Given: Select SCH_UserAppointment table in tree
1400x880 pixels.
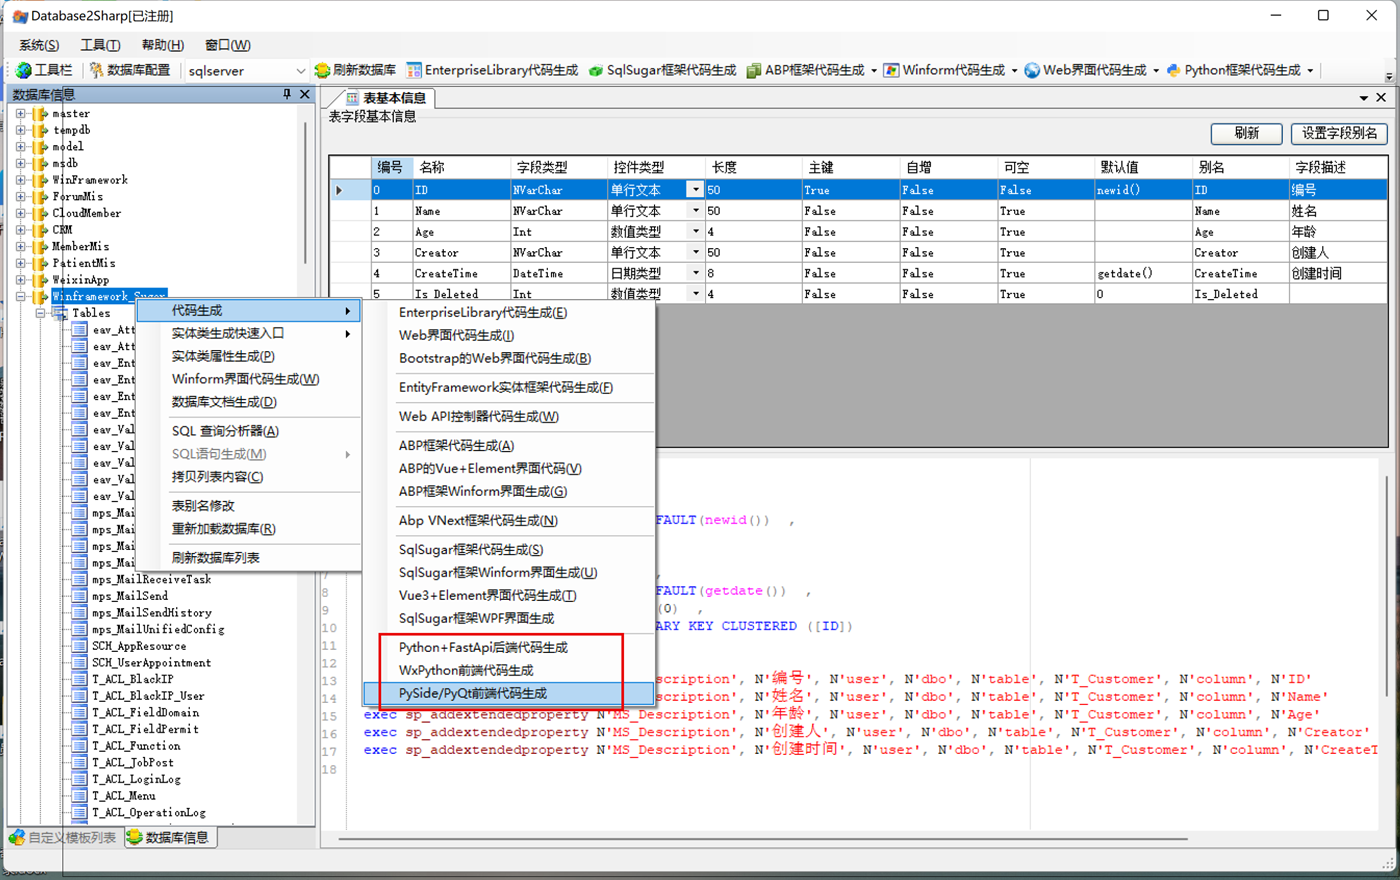Looking at the screenshot, I should tap(152, 663).
